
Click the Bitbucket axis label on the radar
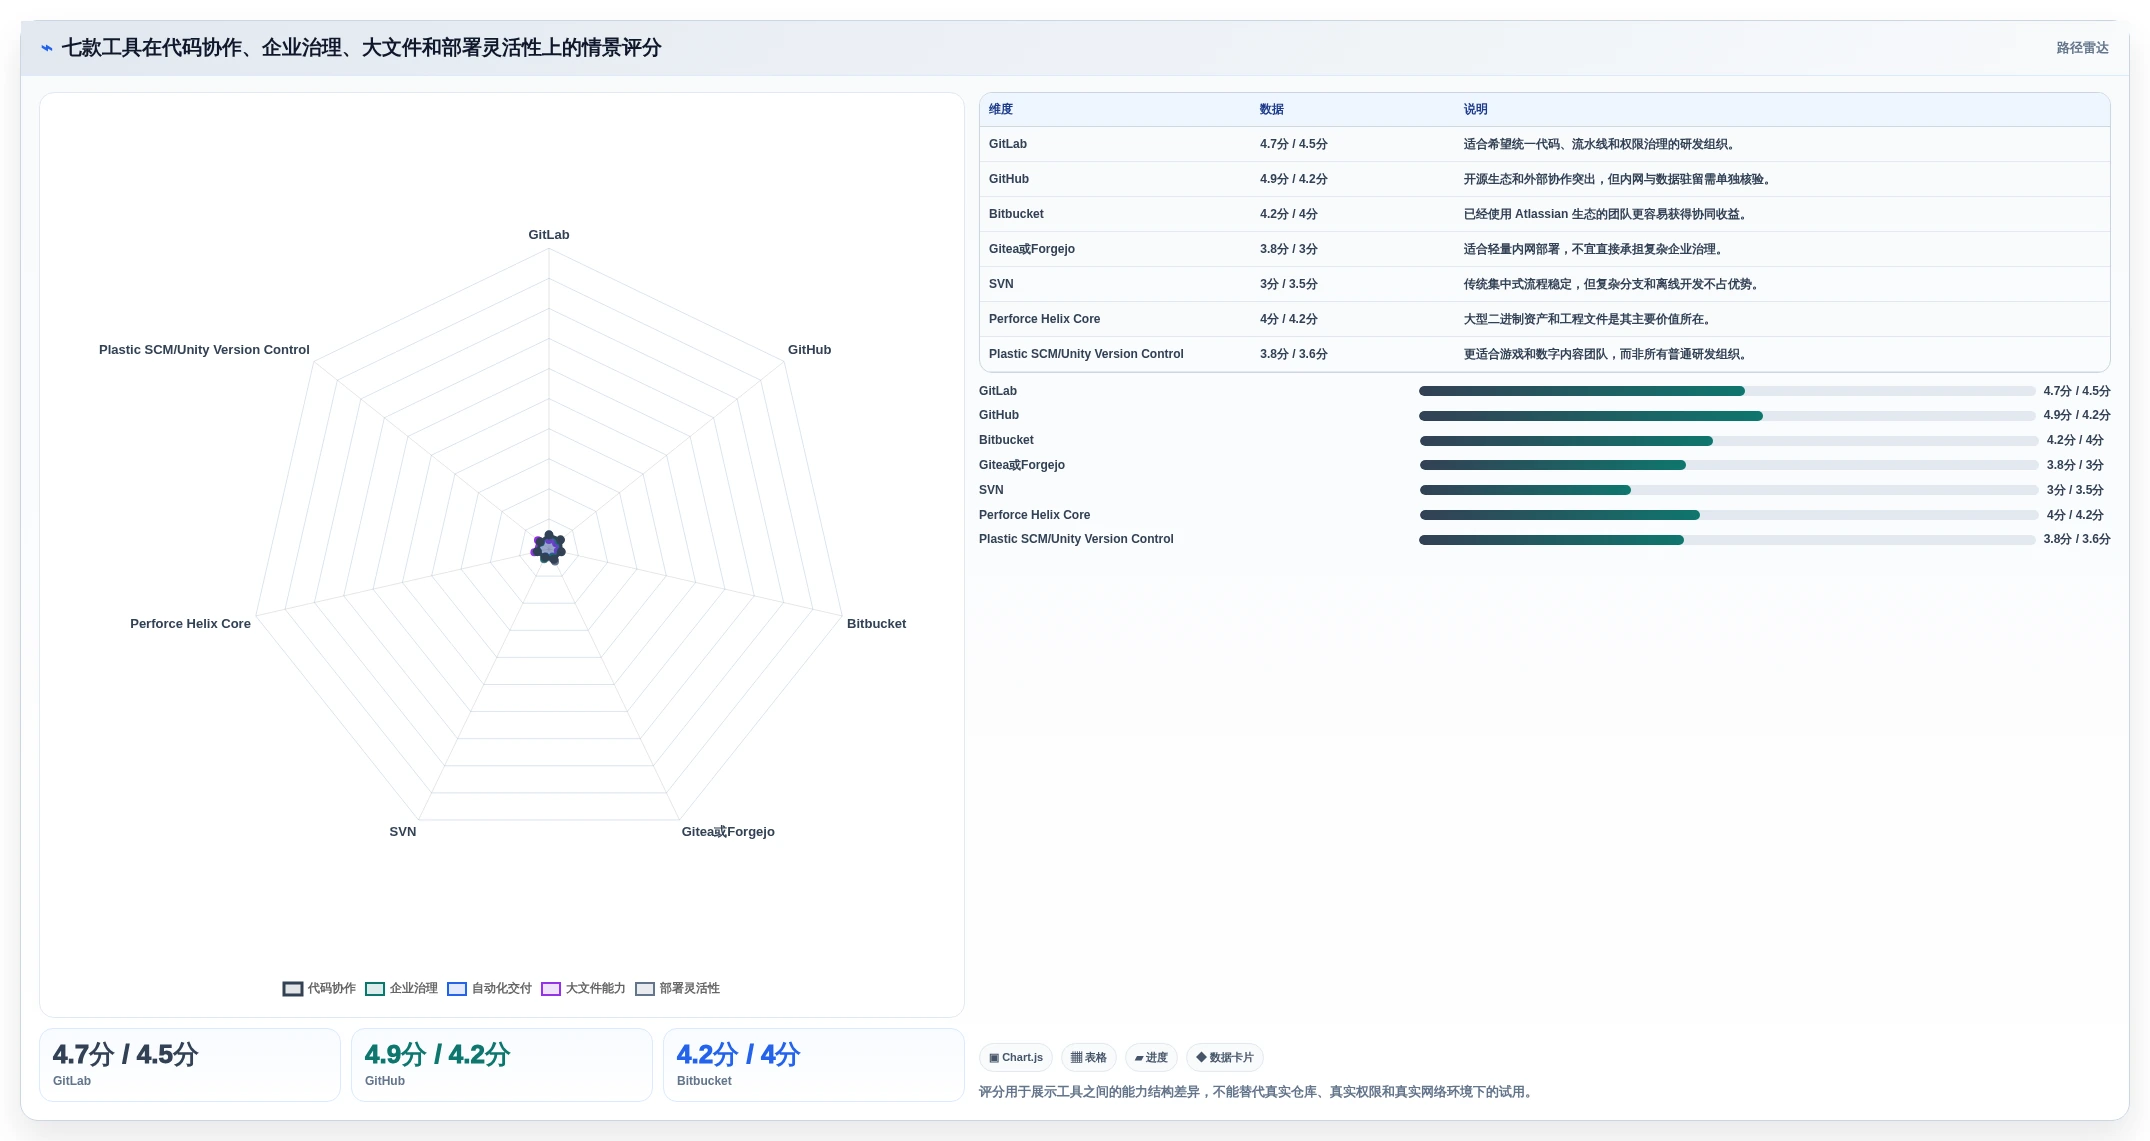tap(876, 624)
